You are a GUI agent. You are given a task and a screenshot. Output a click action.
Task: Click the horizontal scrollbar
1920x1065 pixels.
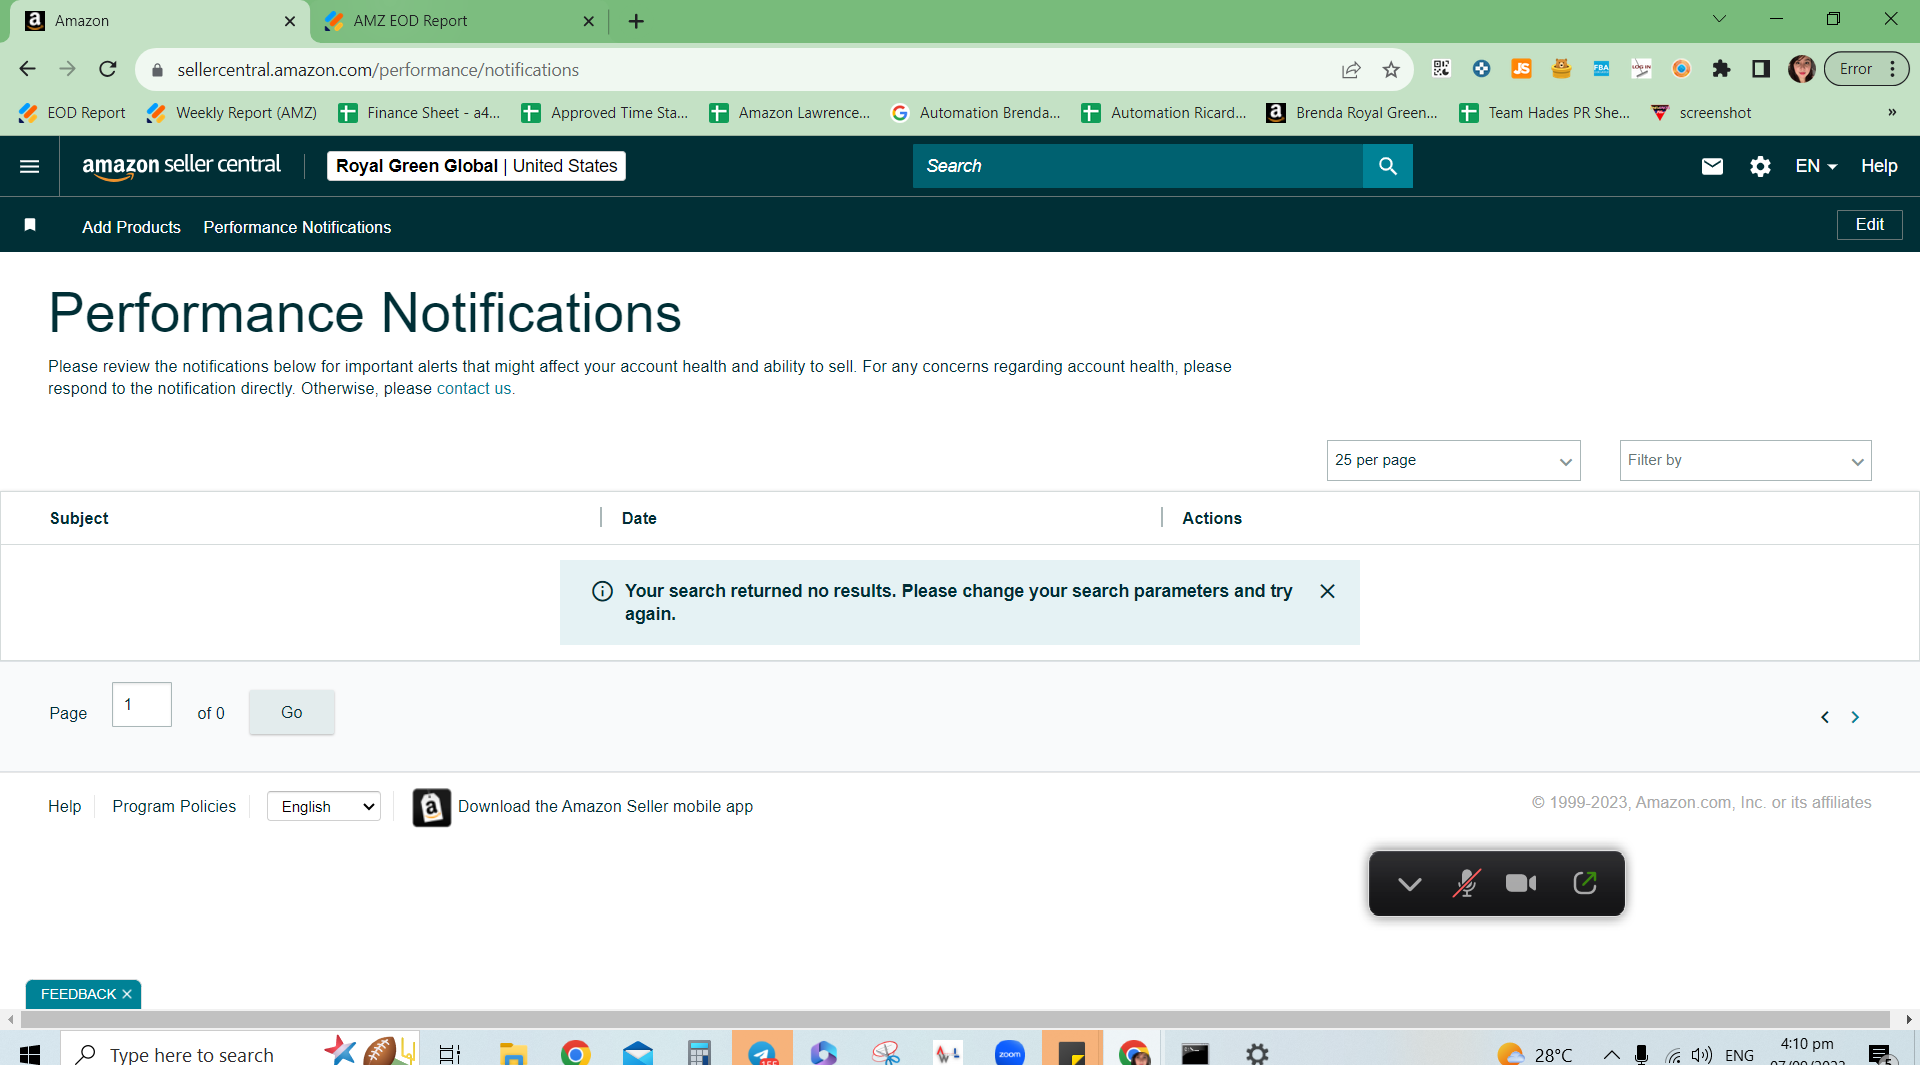tap(955, 1019)
